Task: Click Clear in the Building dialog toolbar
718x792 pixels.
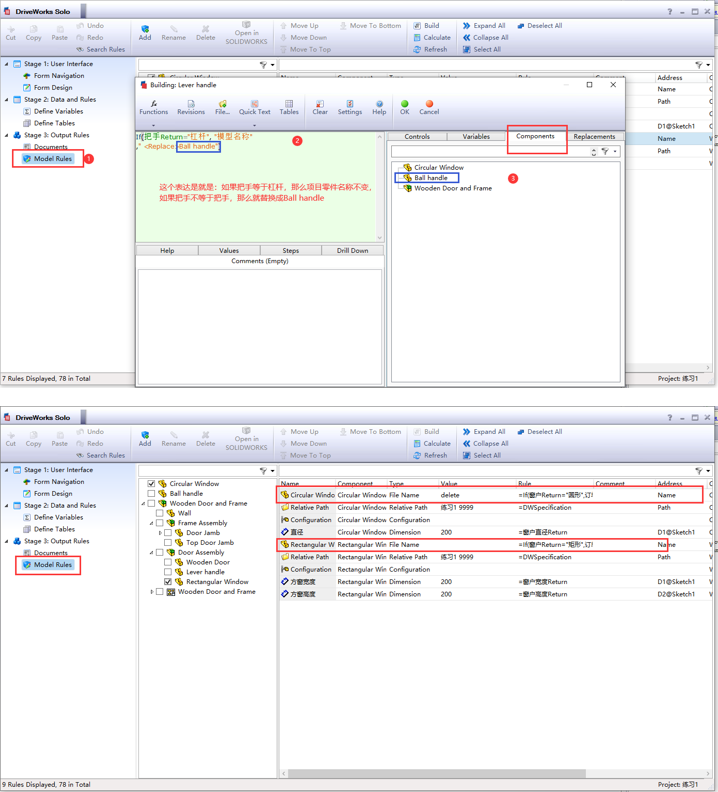Action: tap(320, 107)
